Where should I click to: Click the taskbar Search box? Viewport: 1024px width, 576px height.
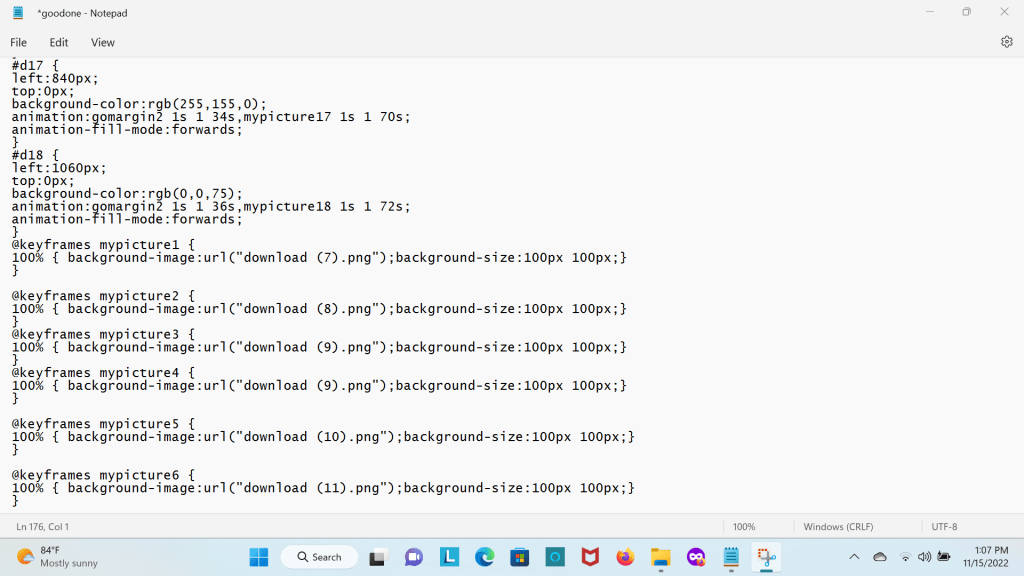click(319, 557)
